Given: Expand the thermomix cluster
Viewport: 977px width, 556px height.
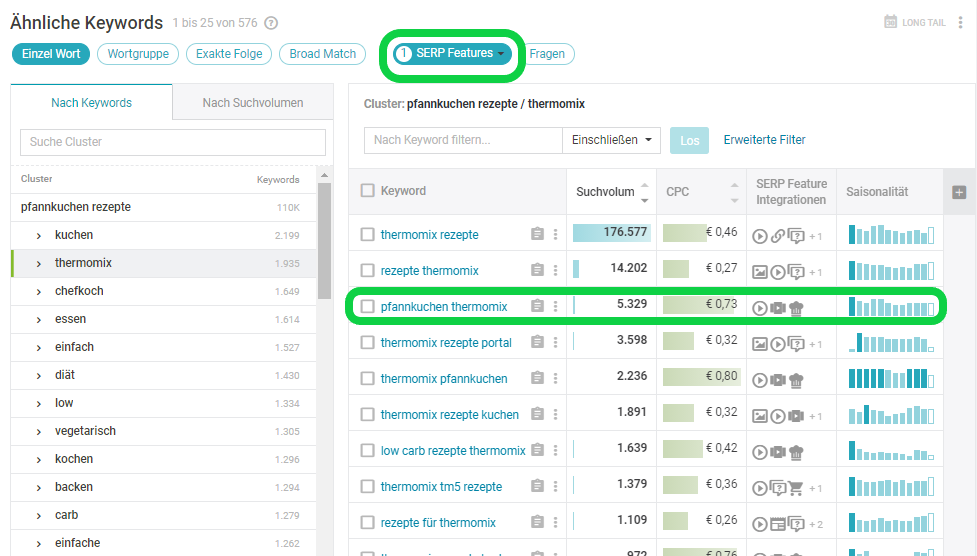Looking at the screenshot, I should coord(39,264).
